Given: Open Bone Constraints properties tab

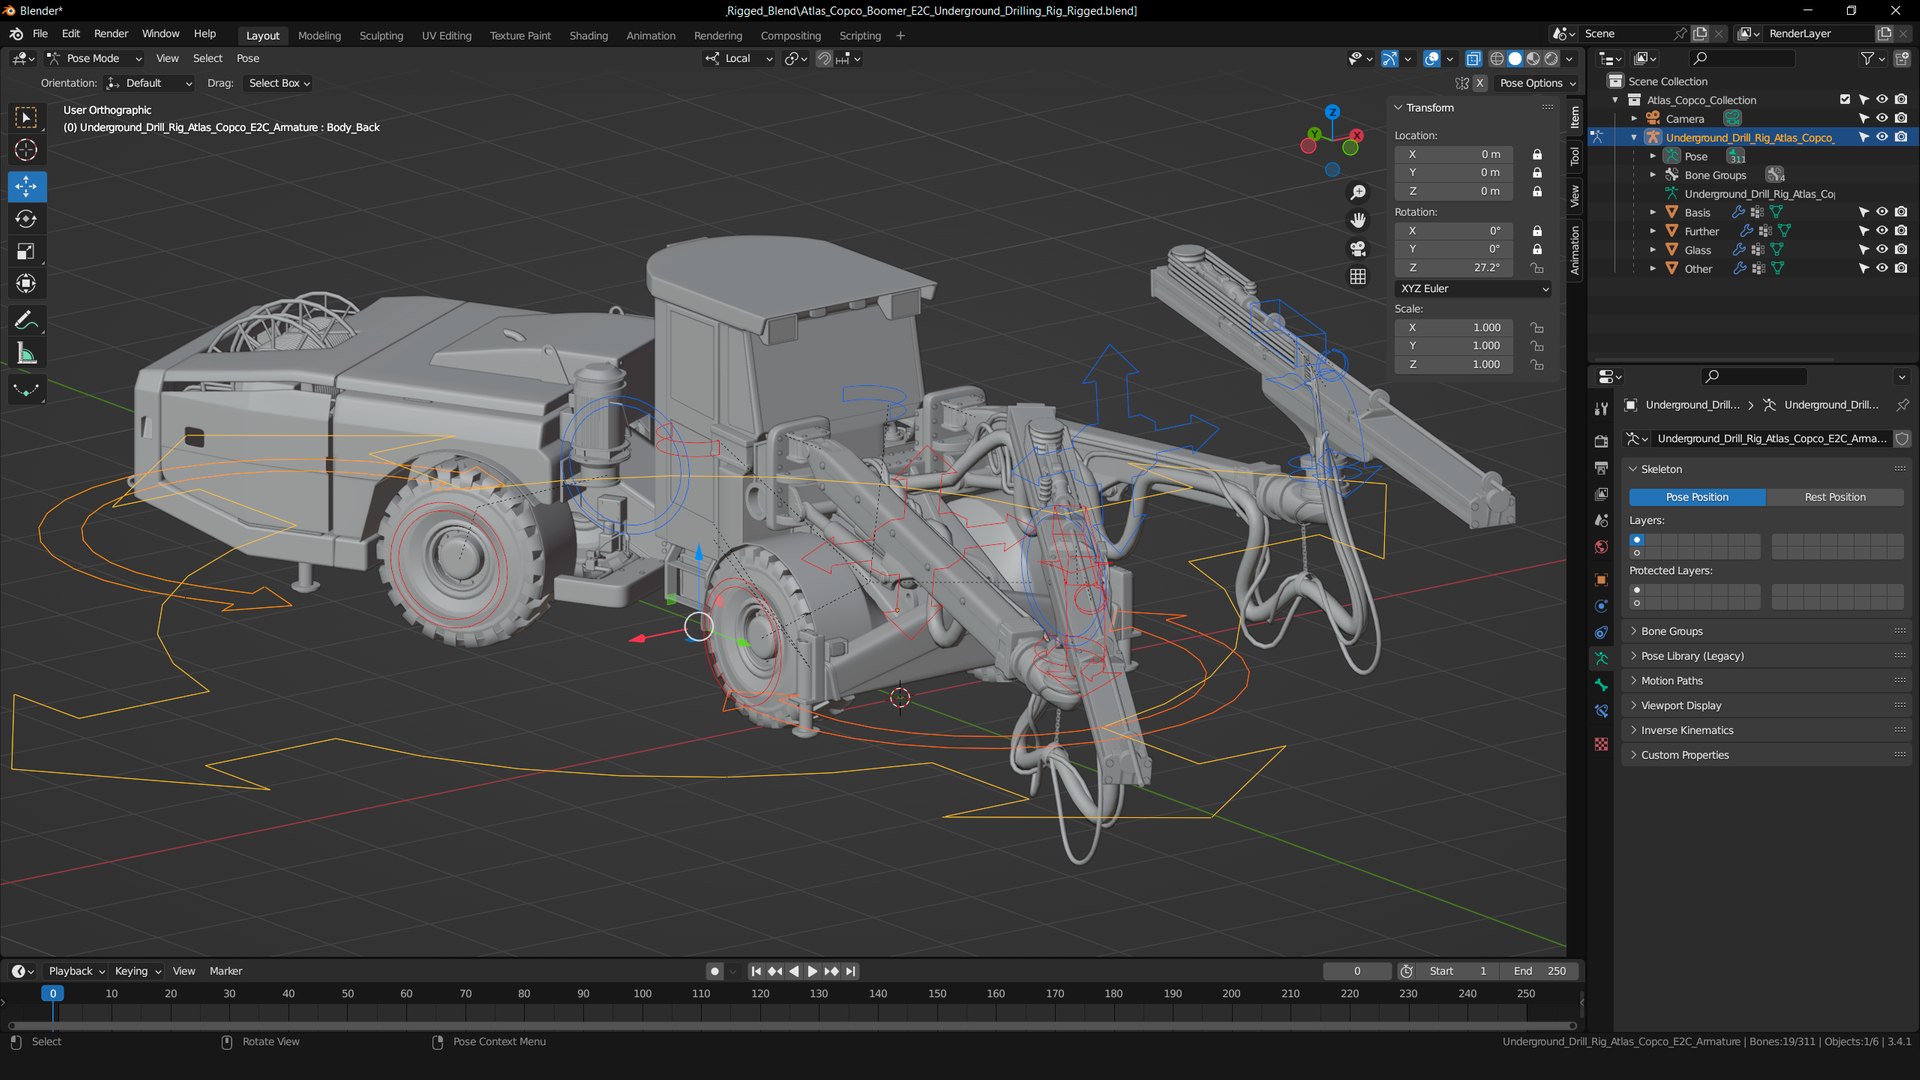Looking at the screenshot, I should point(1601,712).
